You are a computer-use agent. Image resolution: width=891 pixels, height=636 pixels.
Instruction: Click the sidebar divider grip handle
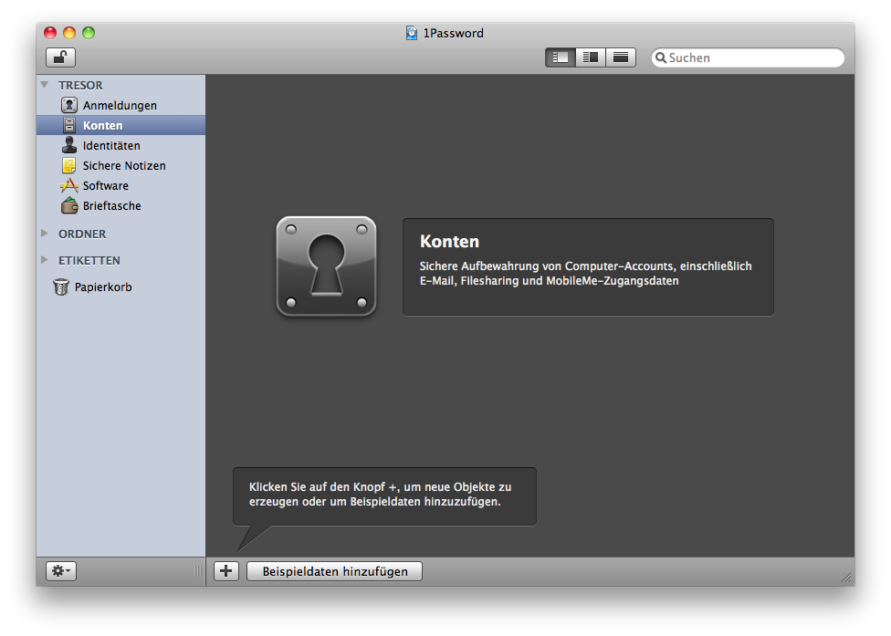(198, 571)
